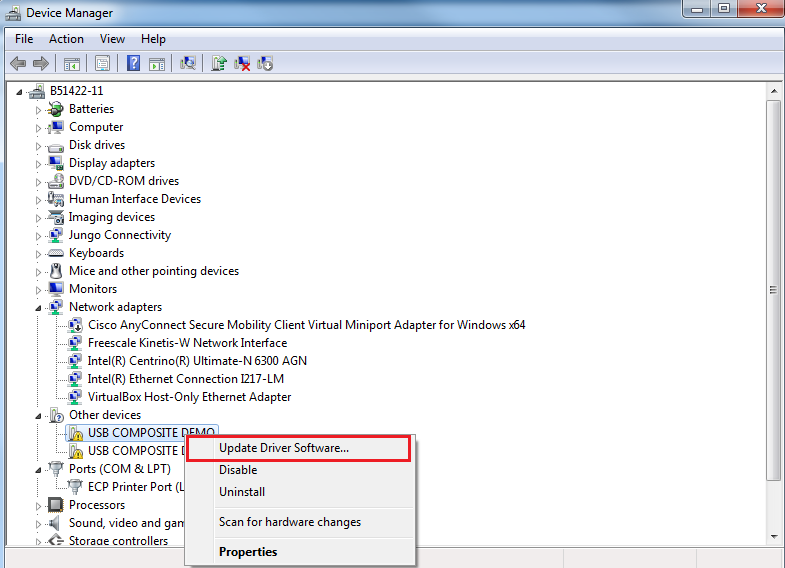Choose Update Driver Software from context menu
This screenshot has width=785, height=568.
[284, 448]
